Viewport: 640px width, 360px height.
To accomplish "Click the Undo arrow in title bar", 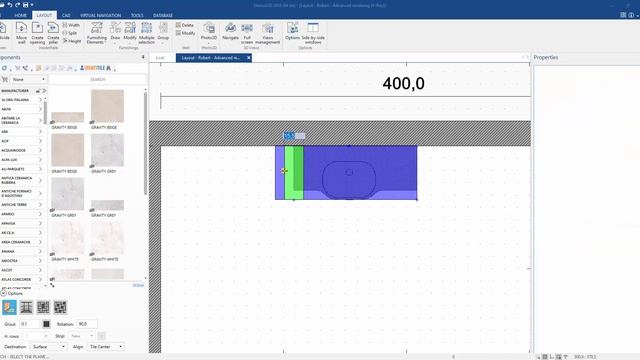I will click(x=10, y=5).
